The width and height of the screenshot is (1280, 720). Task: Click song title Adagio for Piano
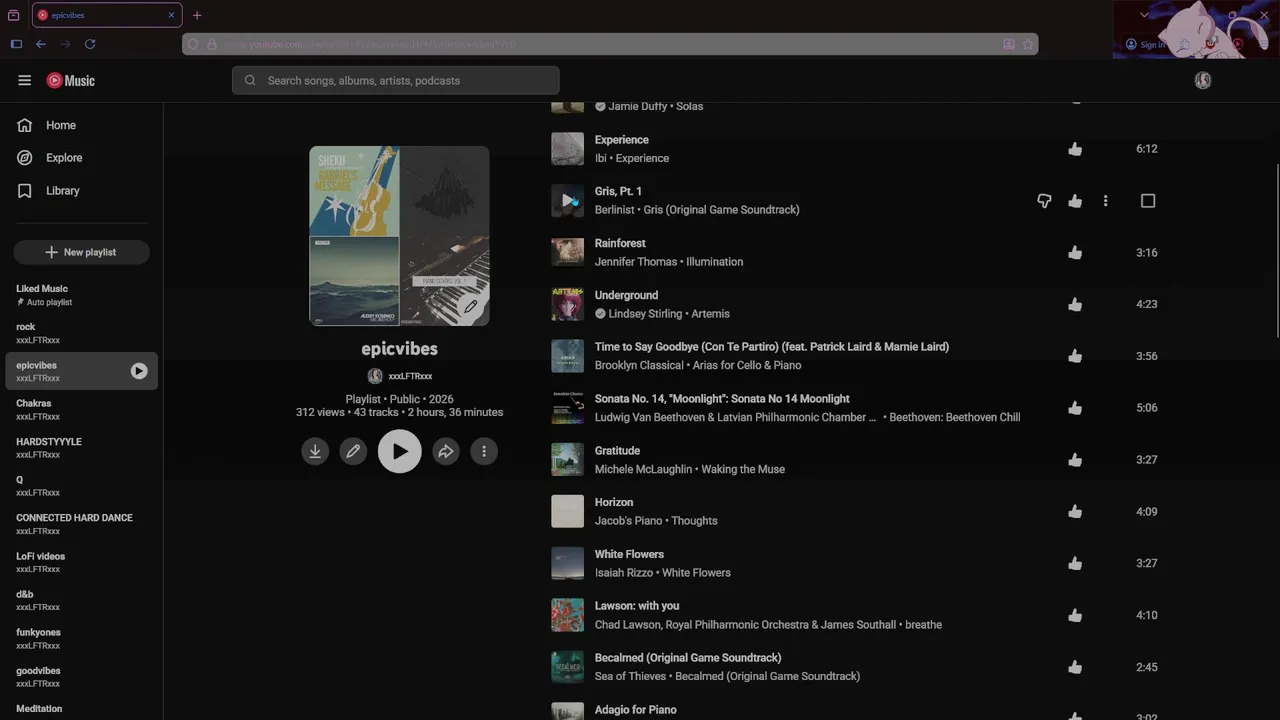(x=635, y=710)
